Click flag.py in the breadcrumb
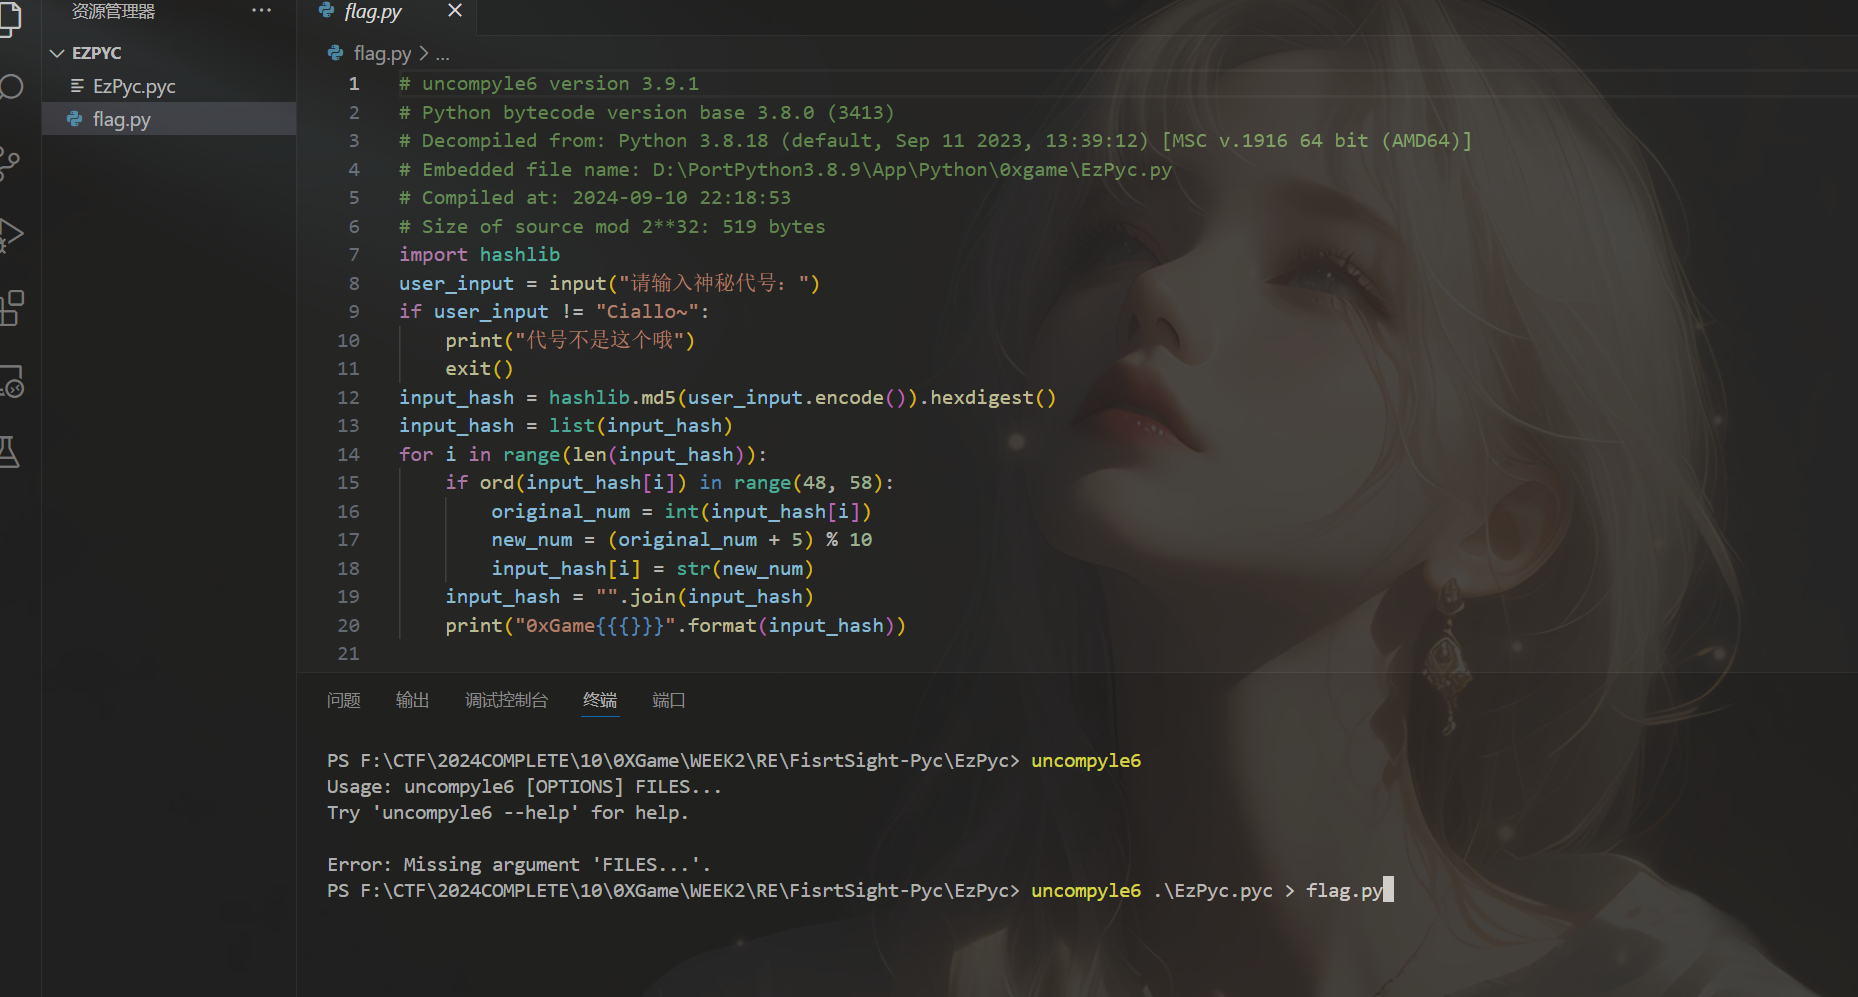This screenshot has width=1858, height=997. pyautogui.click(x=382, y=53)
